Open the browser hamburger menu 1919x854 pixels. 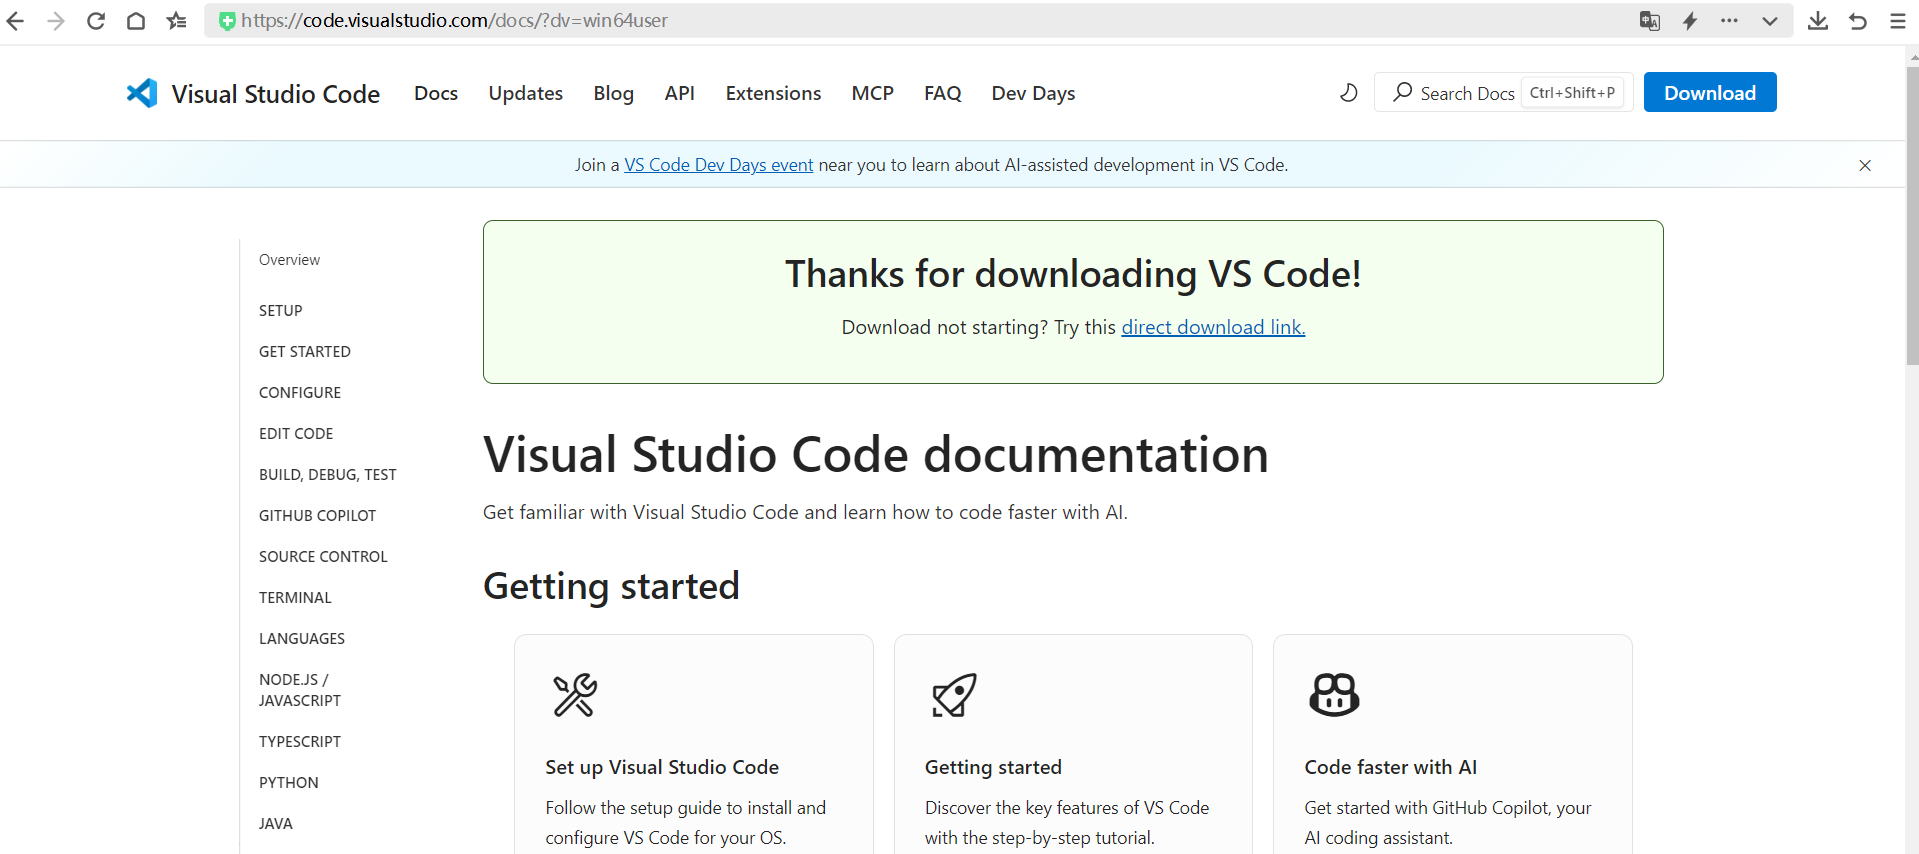click(x=1898, y=21)
